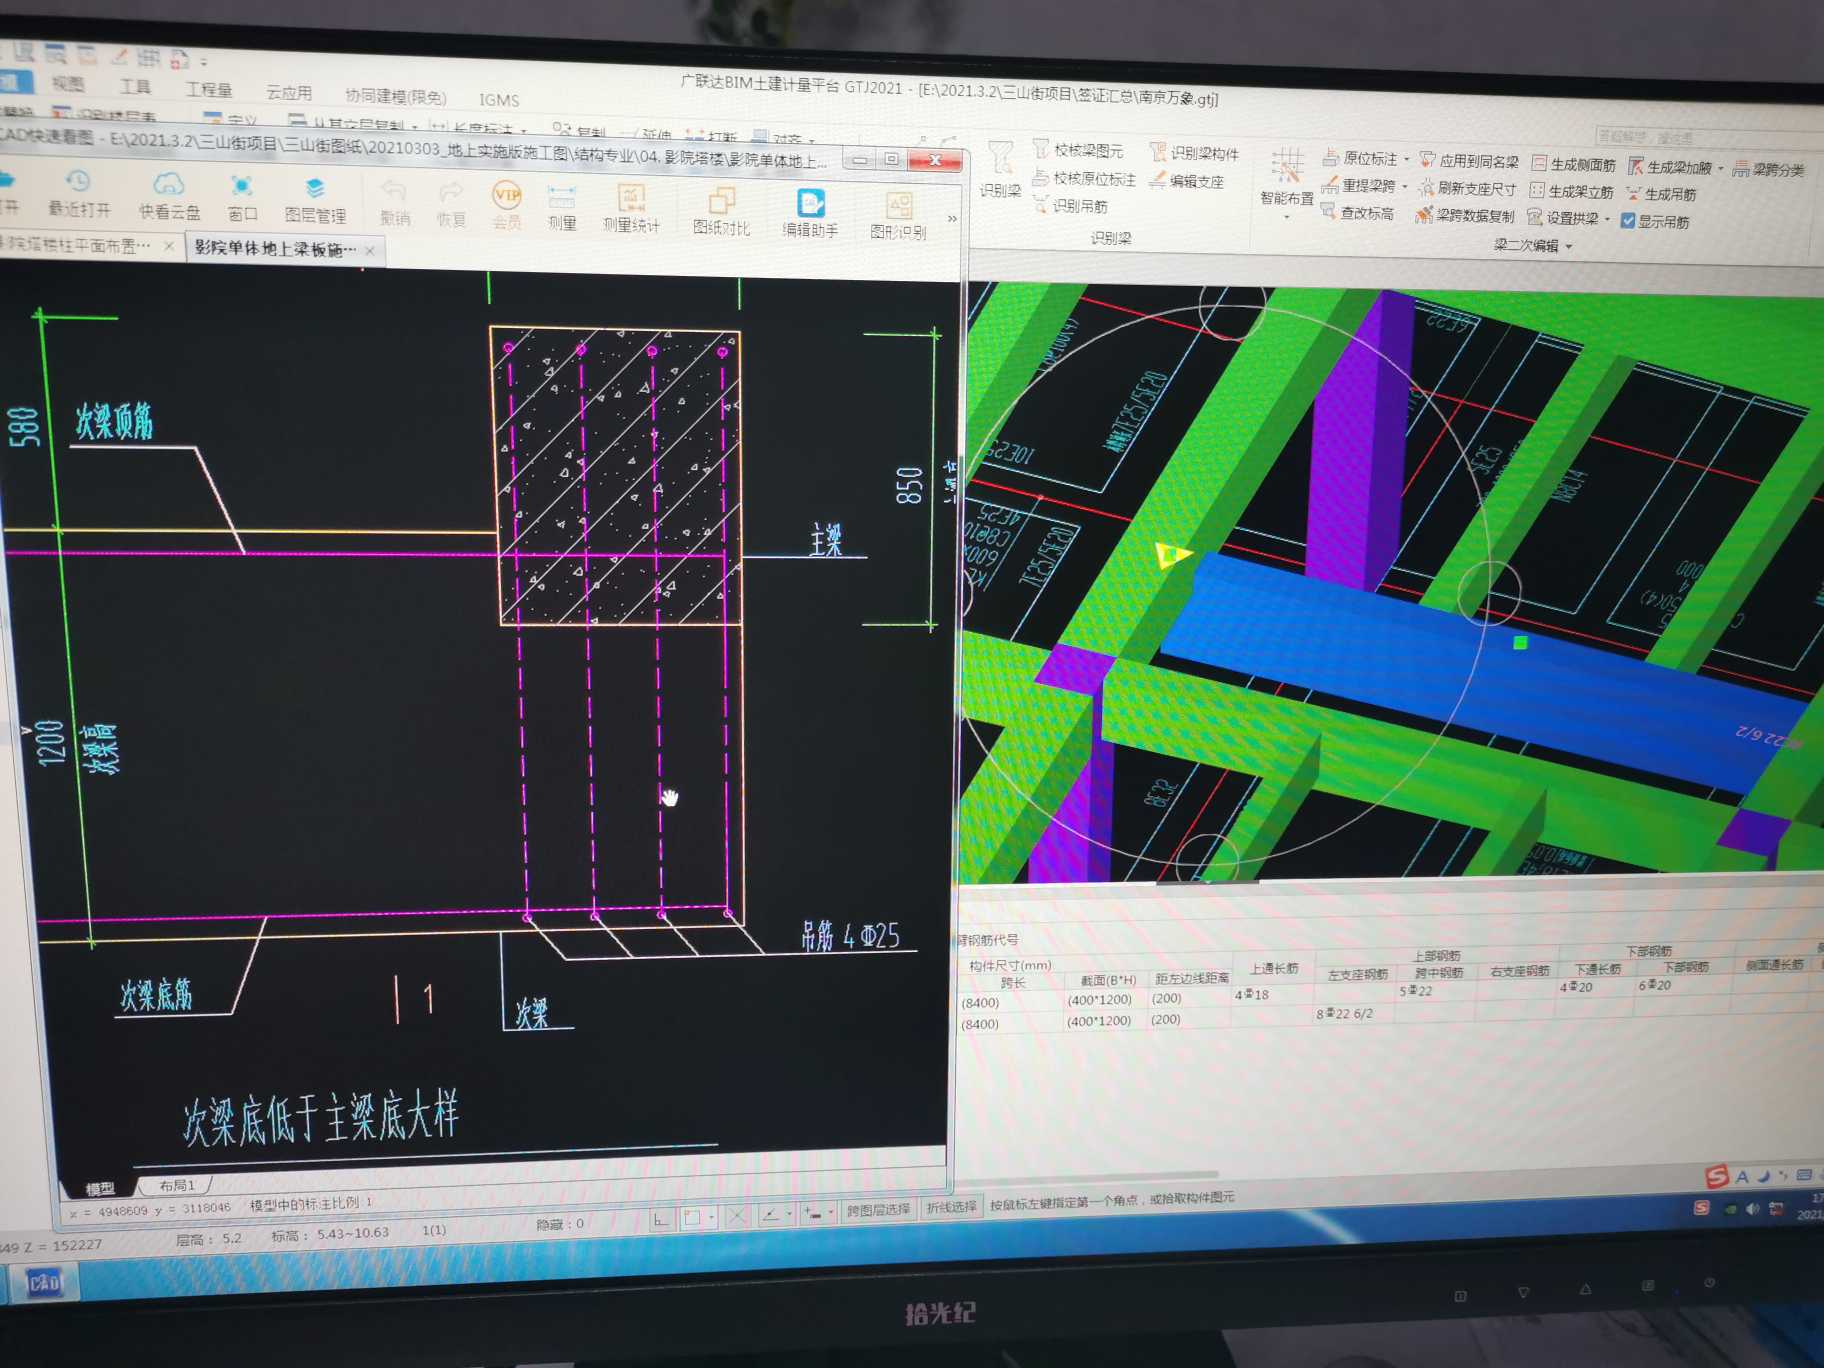Close the 影院塔楼柱平面布置 drawing tab
This screenshot has width=1824, height=1368.
pos(168,245)
